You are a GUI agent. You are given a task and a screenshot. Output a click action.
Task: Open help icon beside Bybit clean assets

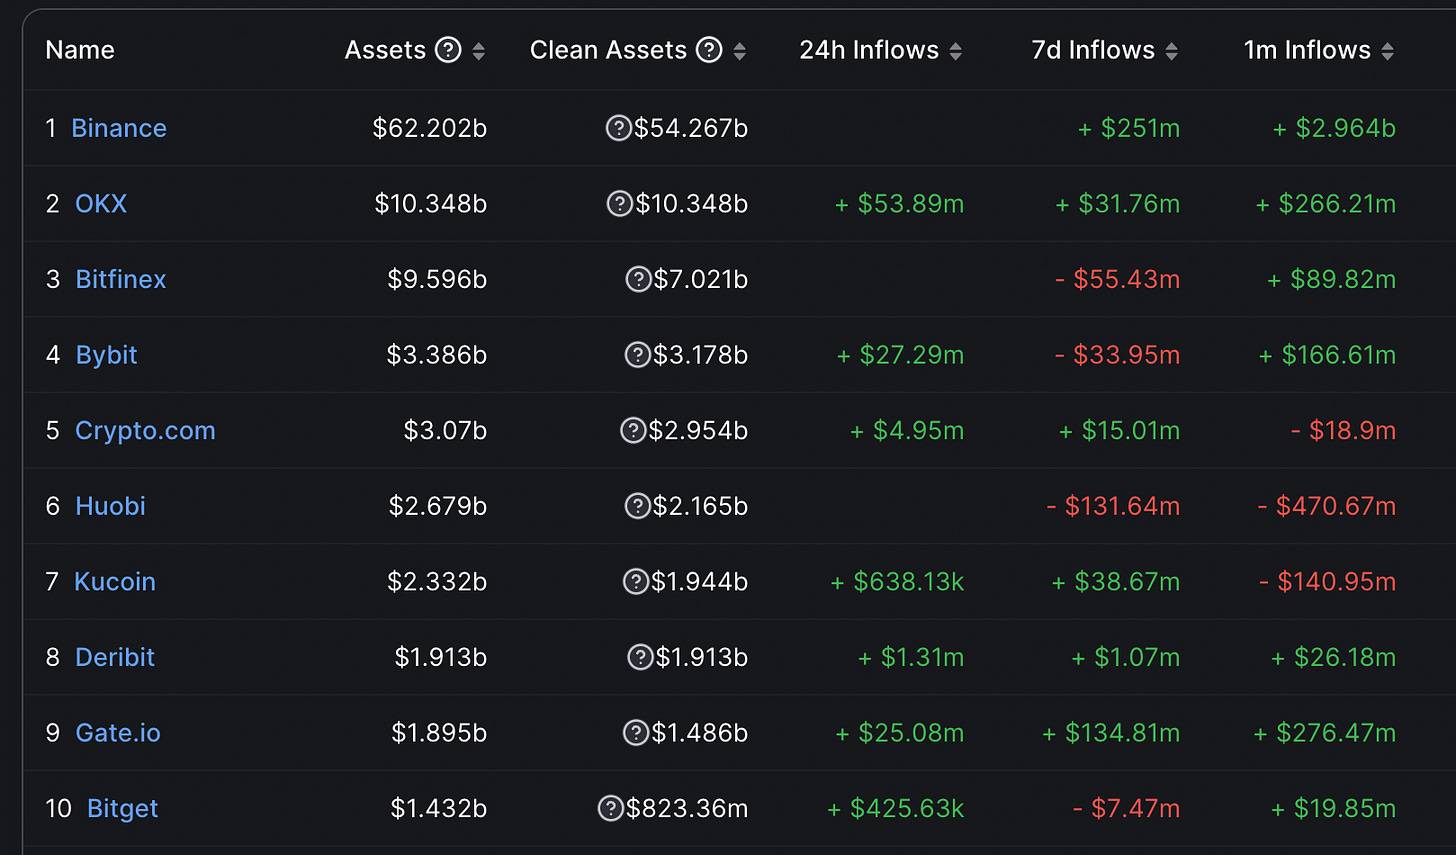point(637,355)
